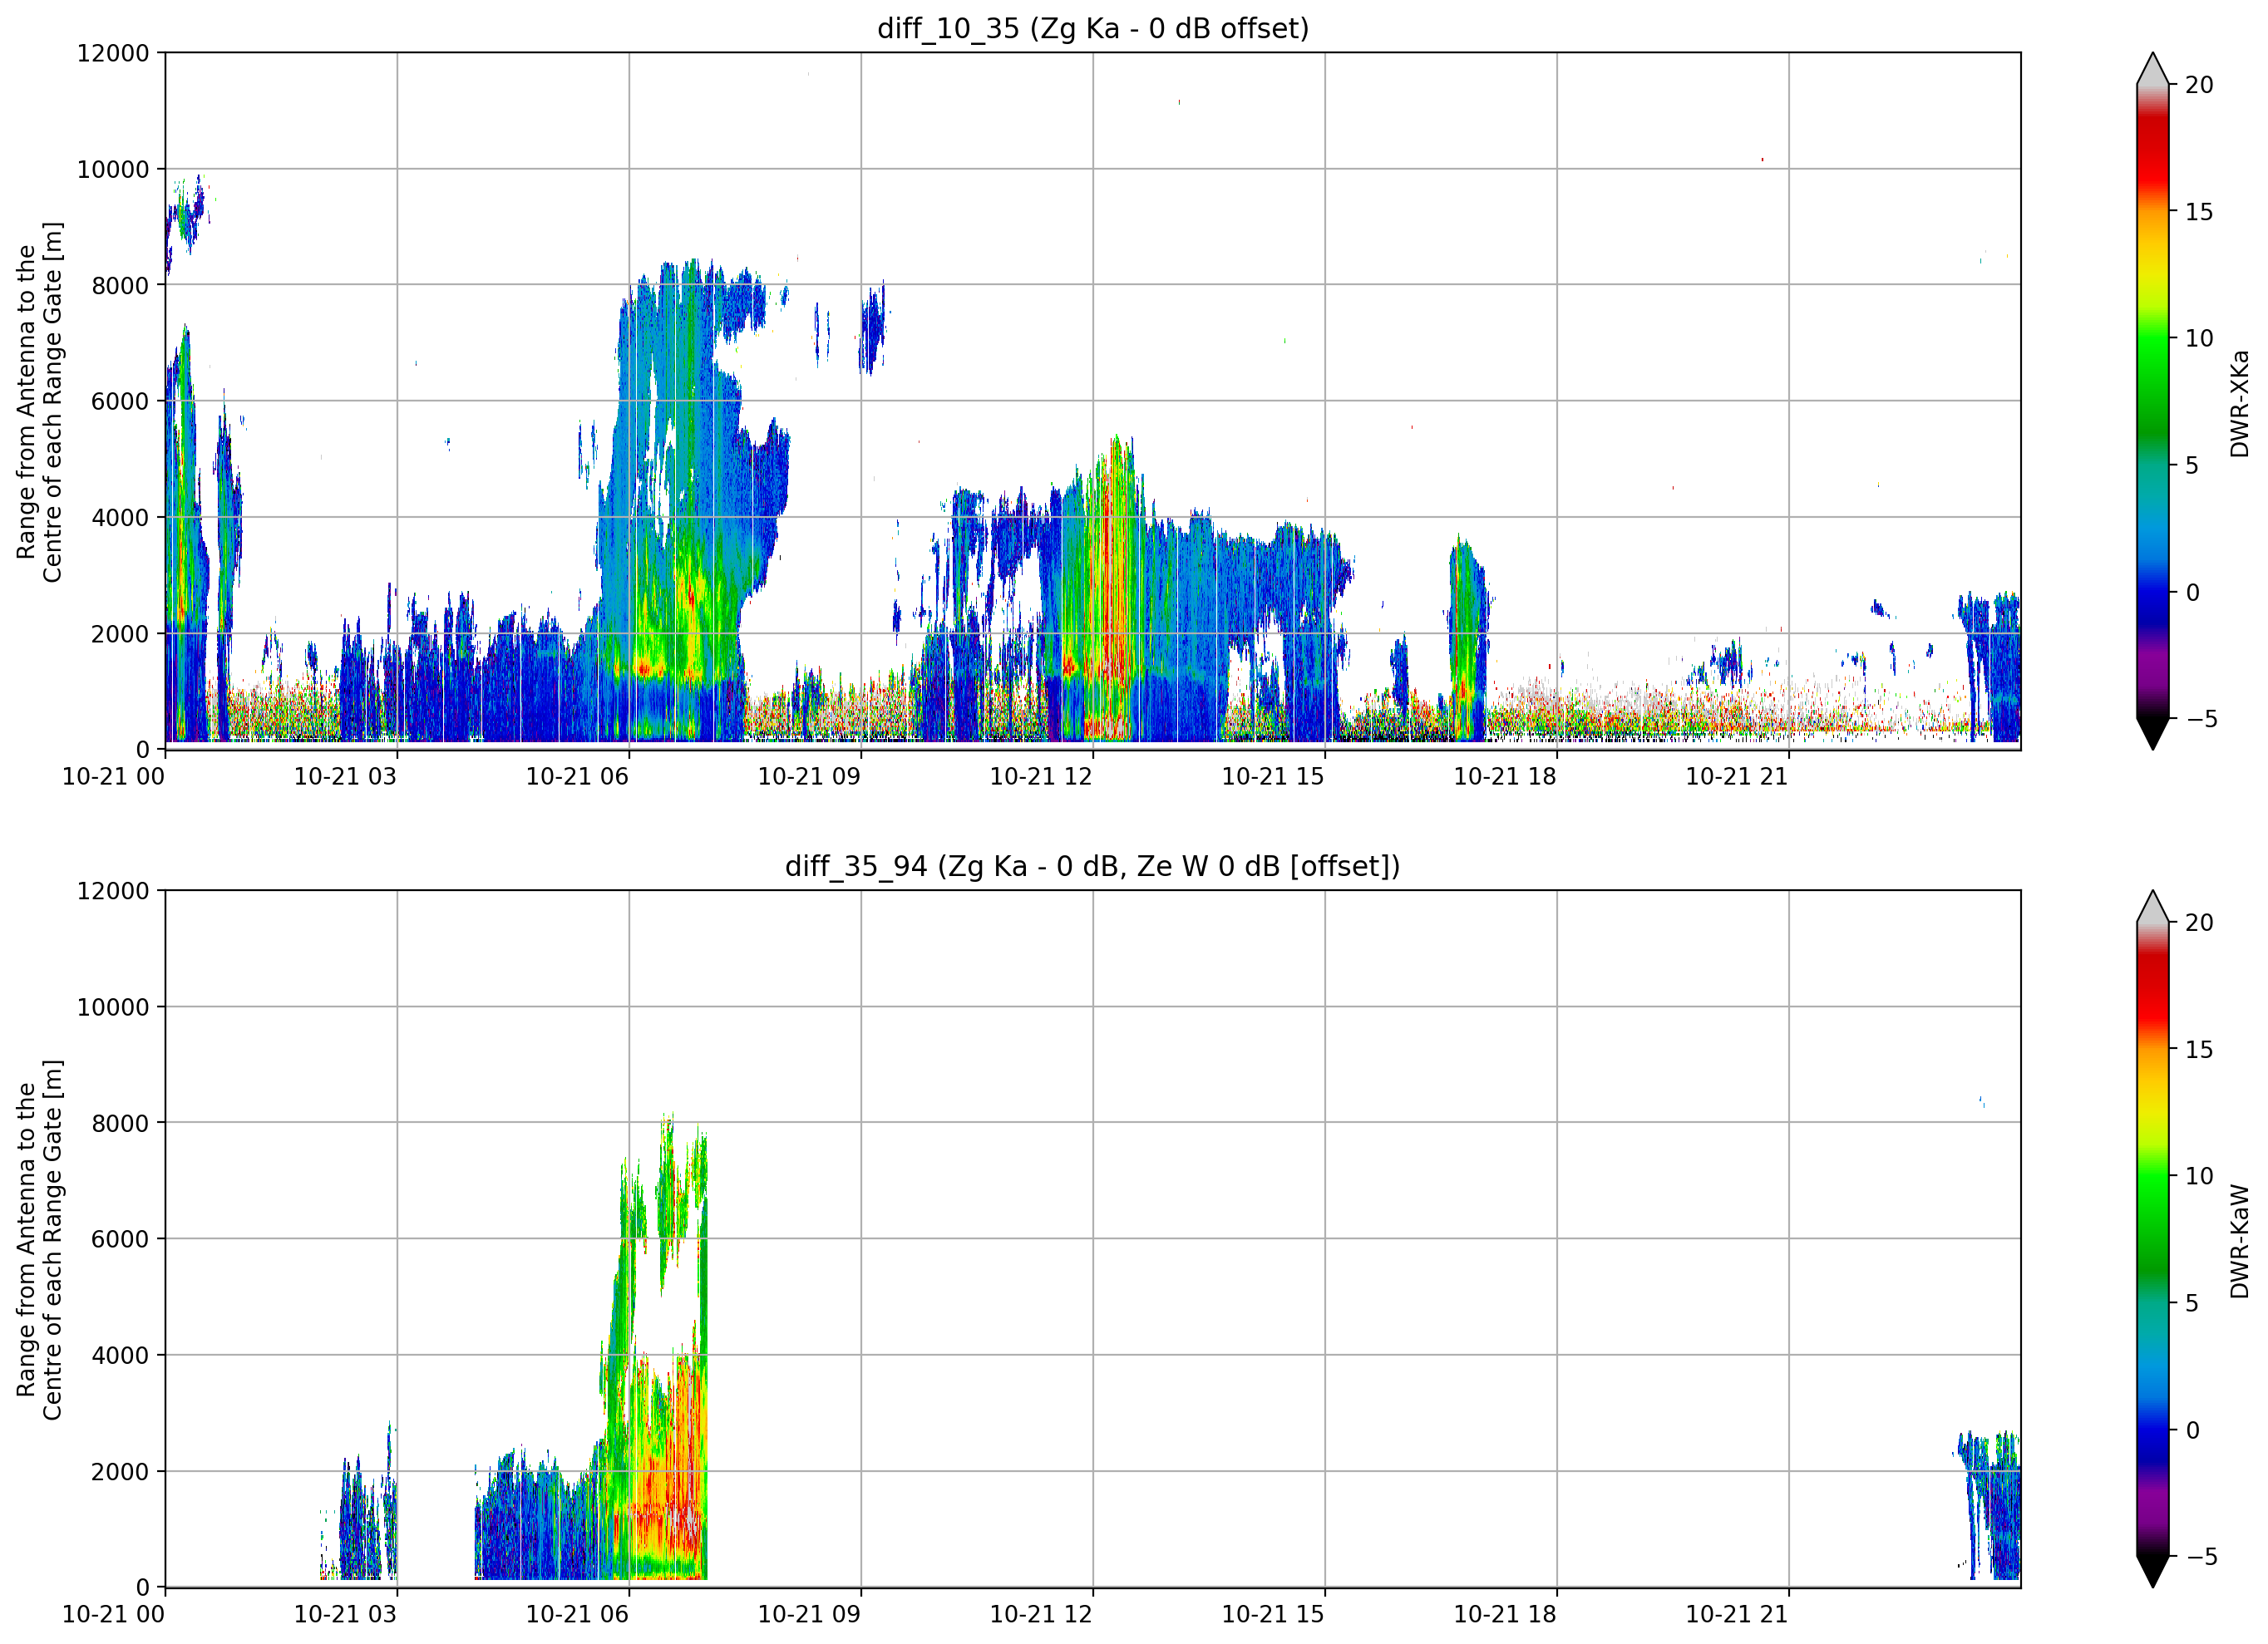Click the "15" tick on the DWR-XKa colorbar
Screen dimensions: 2268x1644
click(x=2200, y=212)
